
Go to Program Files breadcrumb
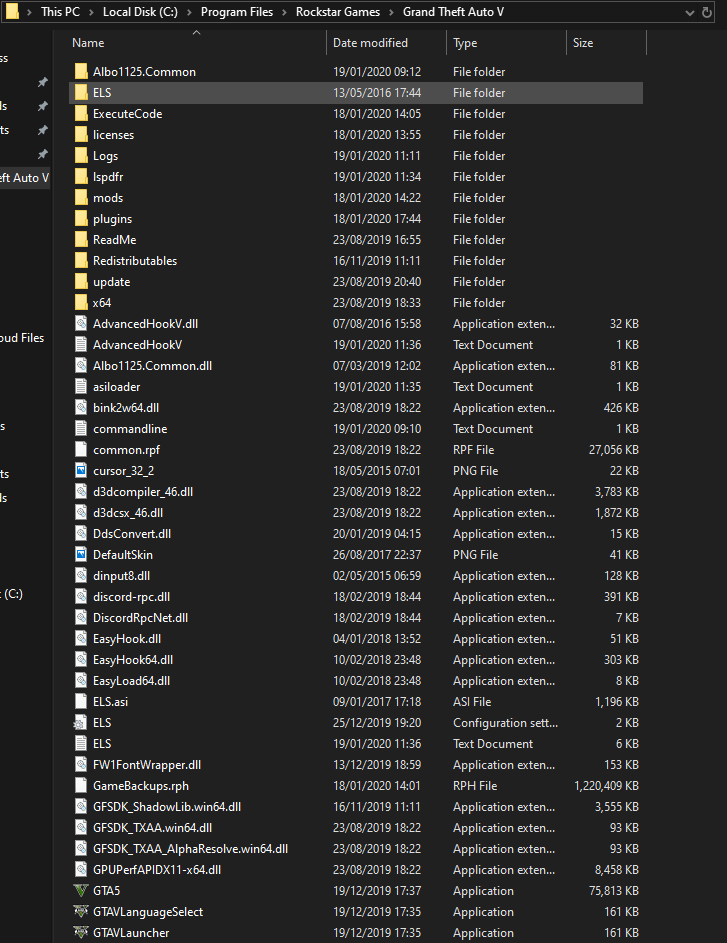click(237, 12)
